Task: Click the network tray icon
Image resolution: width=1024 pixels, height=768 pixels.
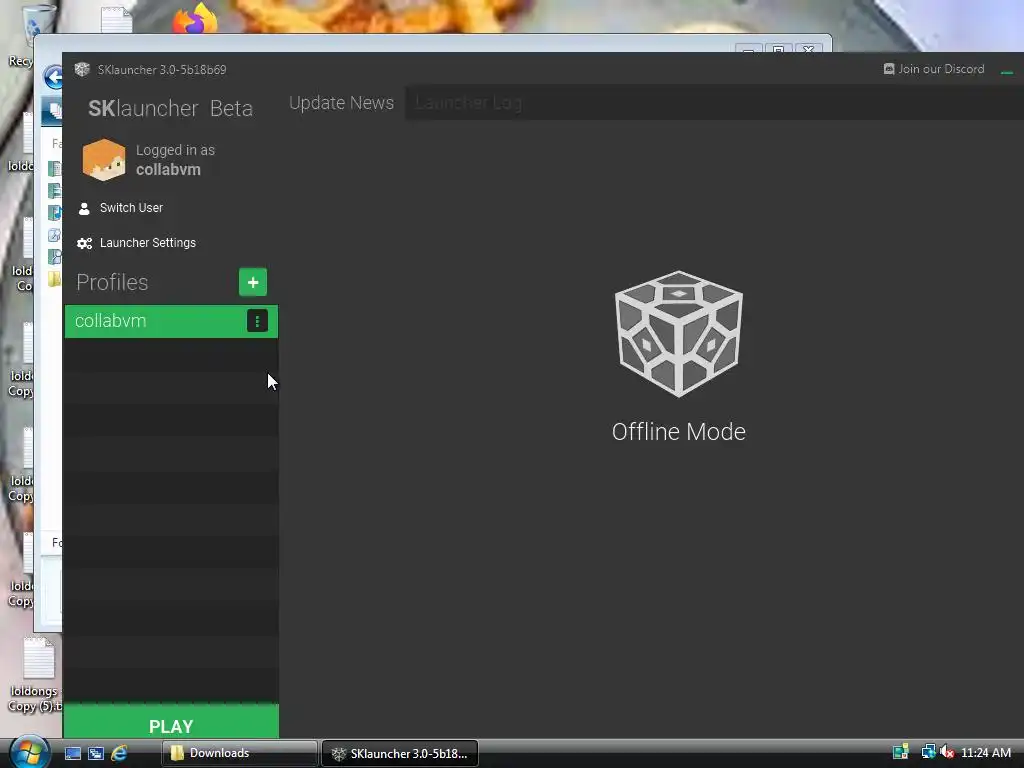Action: click(928, 752)
